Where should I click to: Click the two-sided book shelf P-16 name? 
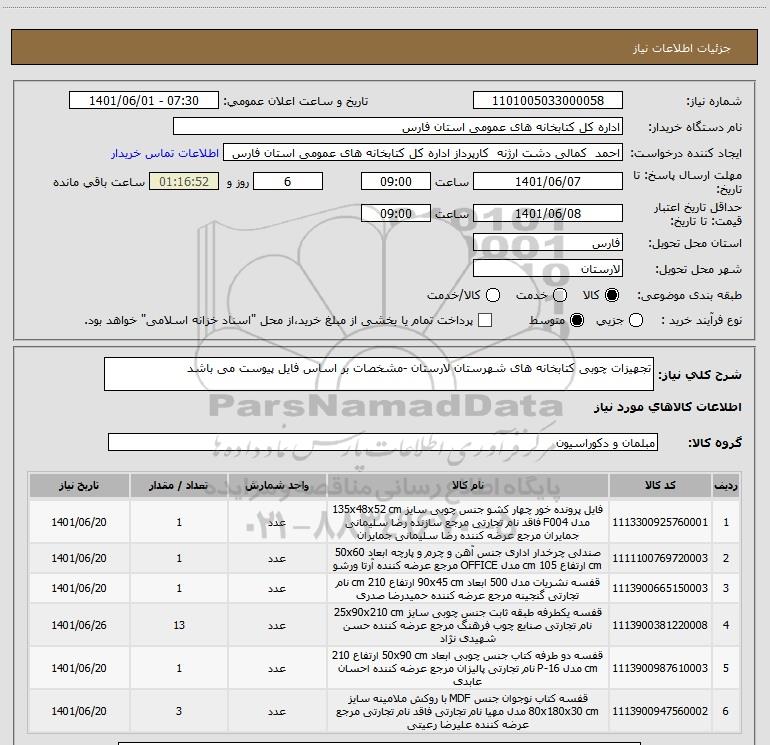468,668
